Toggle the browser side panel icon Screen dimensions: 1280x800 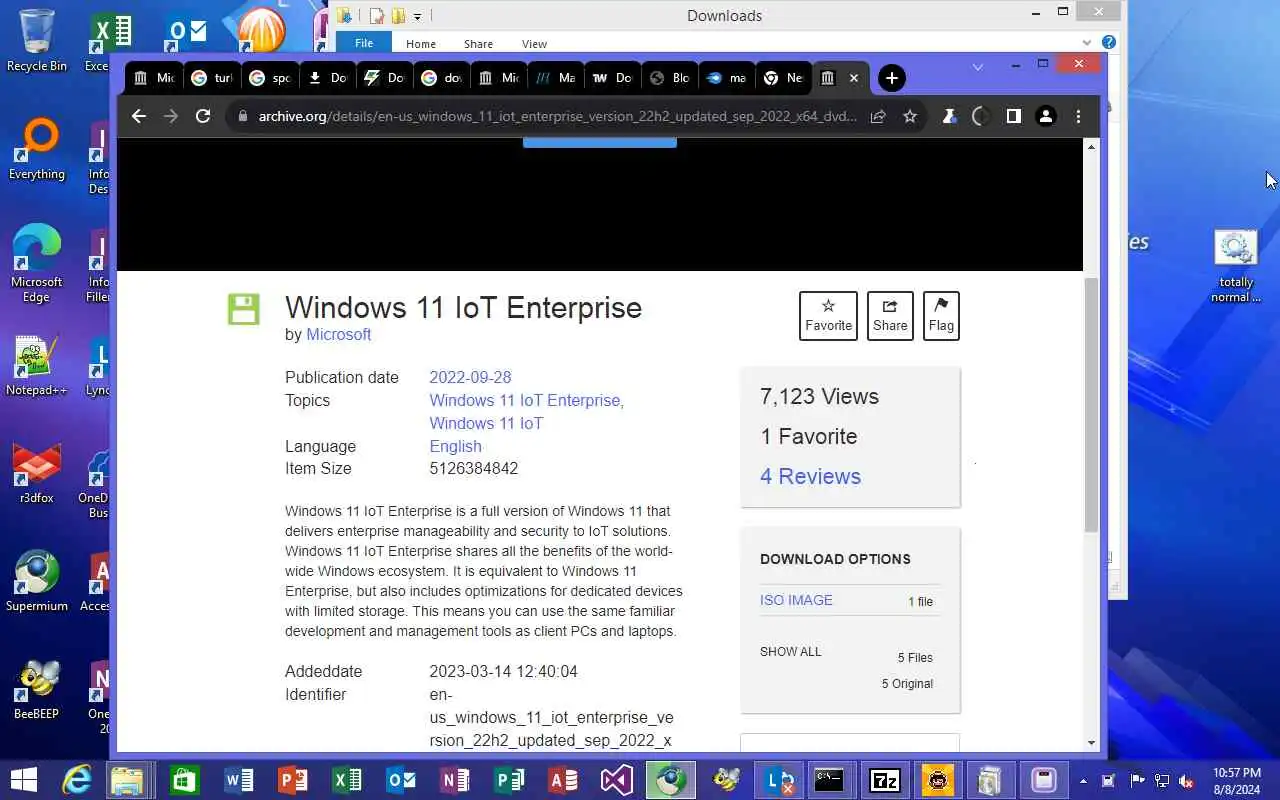pos(1014,116)
